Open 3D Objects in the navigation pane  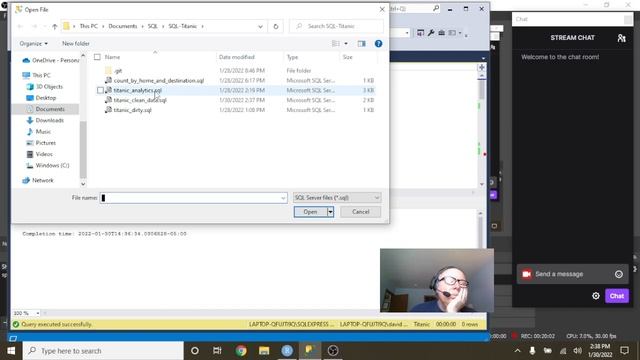(x=44, y=87)
